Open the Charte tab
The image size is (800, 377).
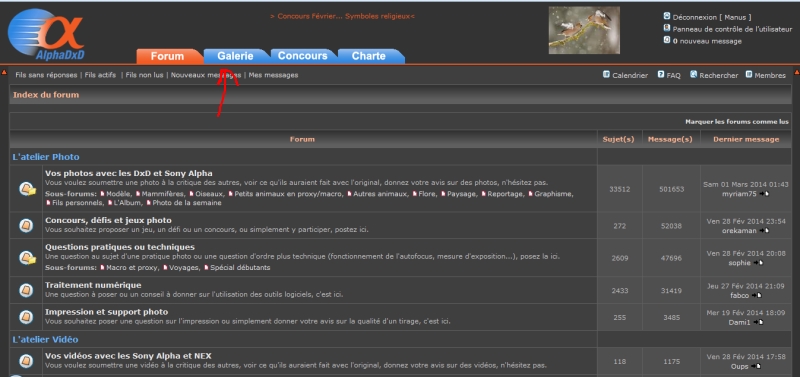tap(369, 56)
